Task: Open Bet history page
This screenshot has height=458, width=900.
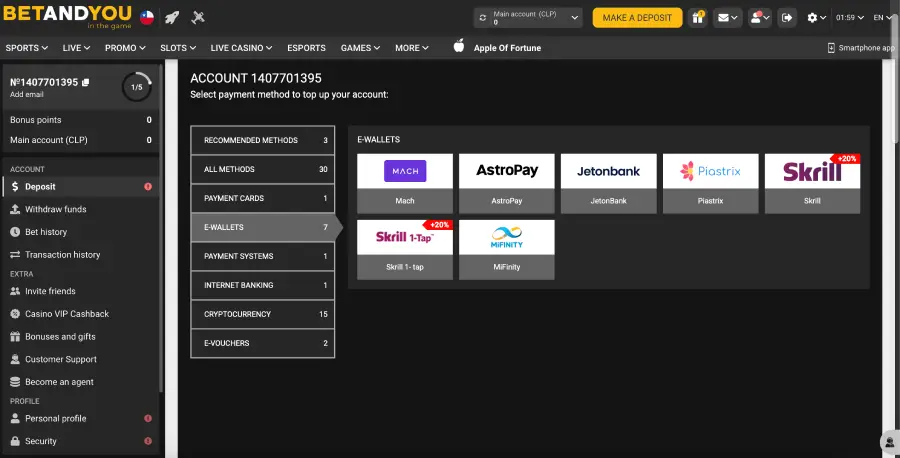Action: (80, 232)
